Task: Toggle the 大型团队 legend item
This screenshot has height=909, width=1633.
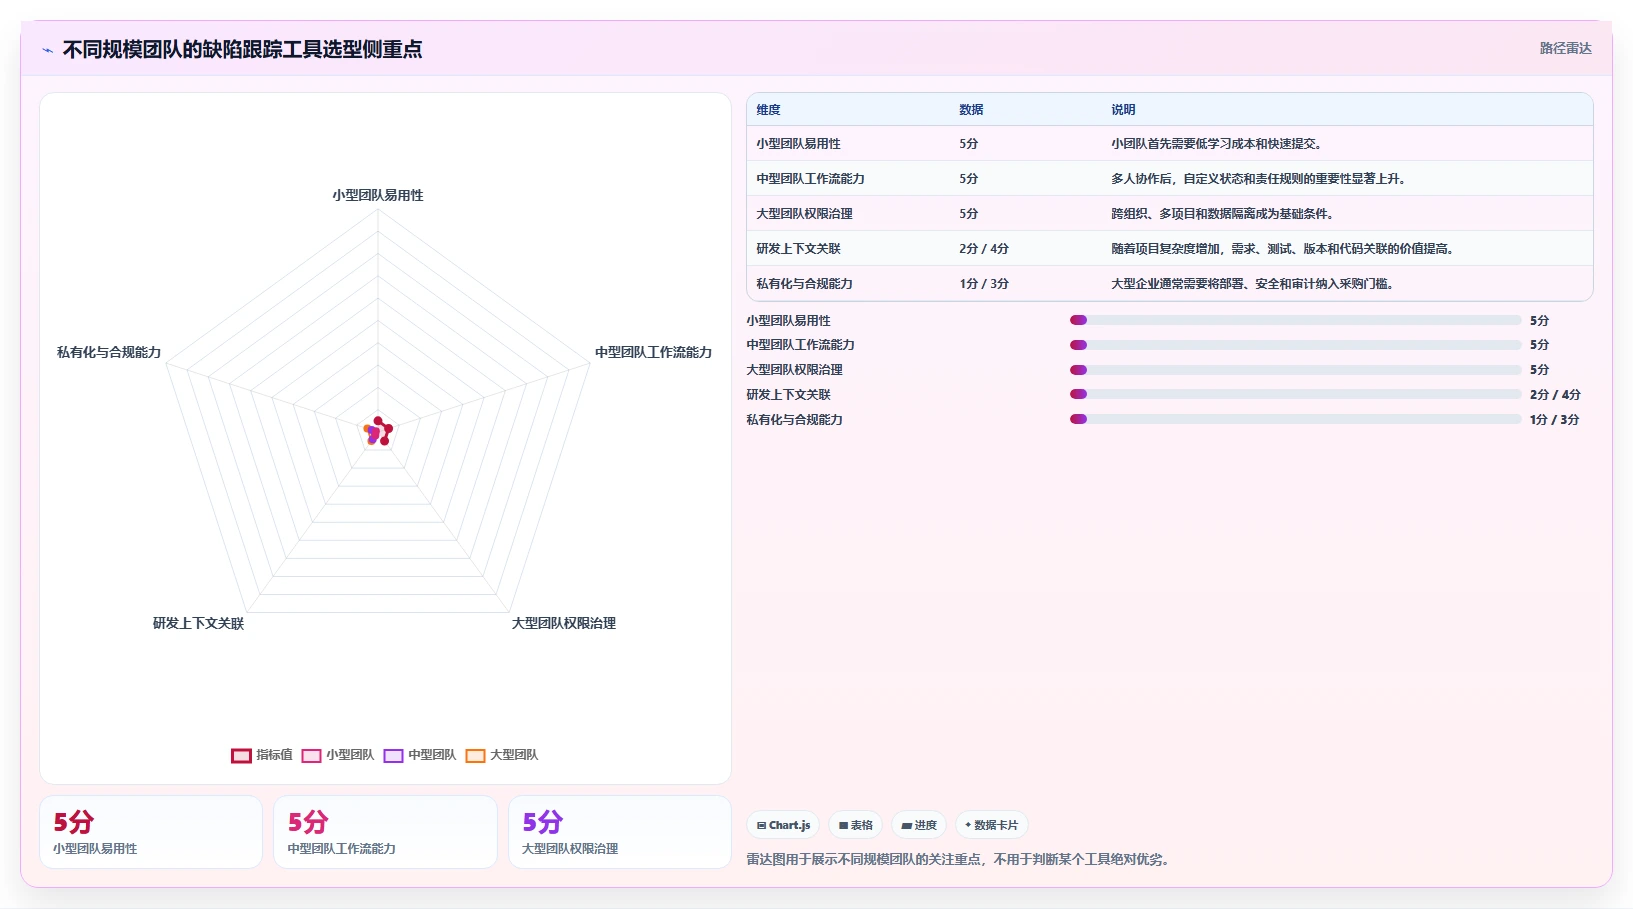Action: 502,755
